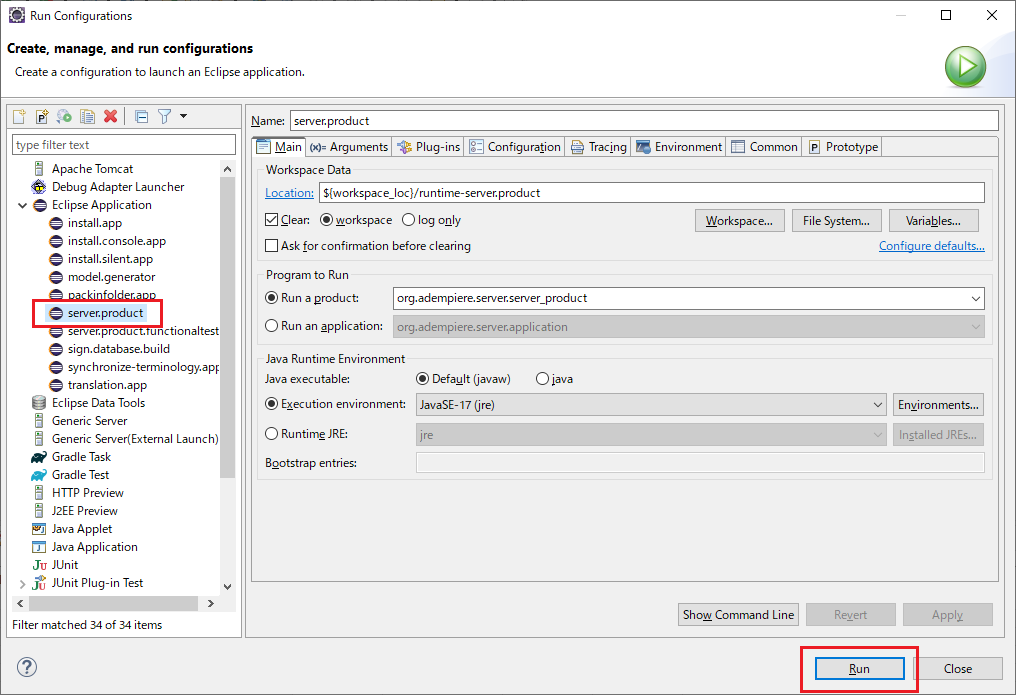Screen dimensions: 1016x695
Task: Open the Environment tab
Action: [679, 147]
